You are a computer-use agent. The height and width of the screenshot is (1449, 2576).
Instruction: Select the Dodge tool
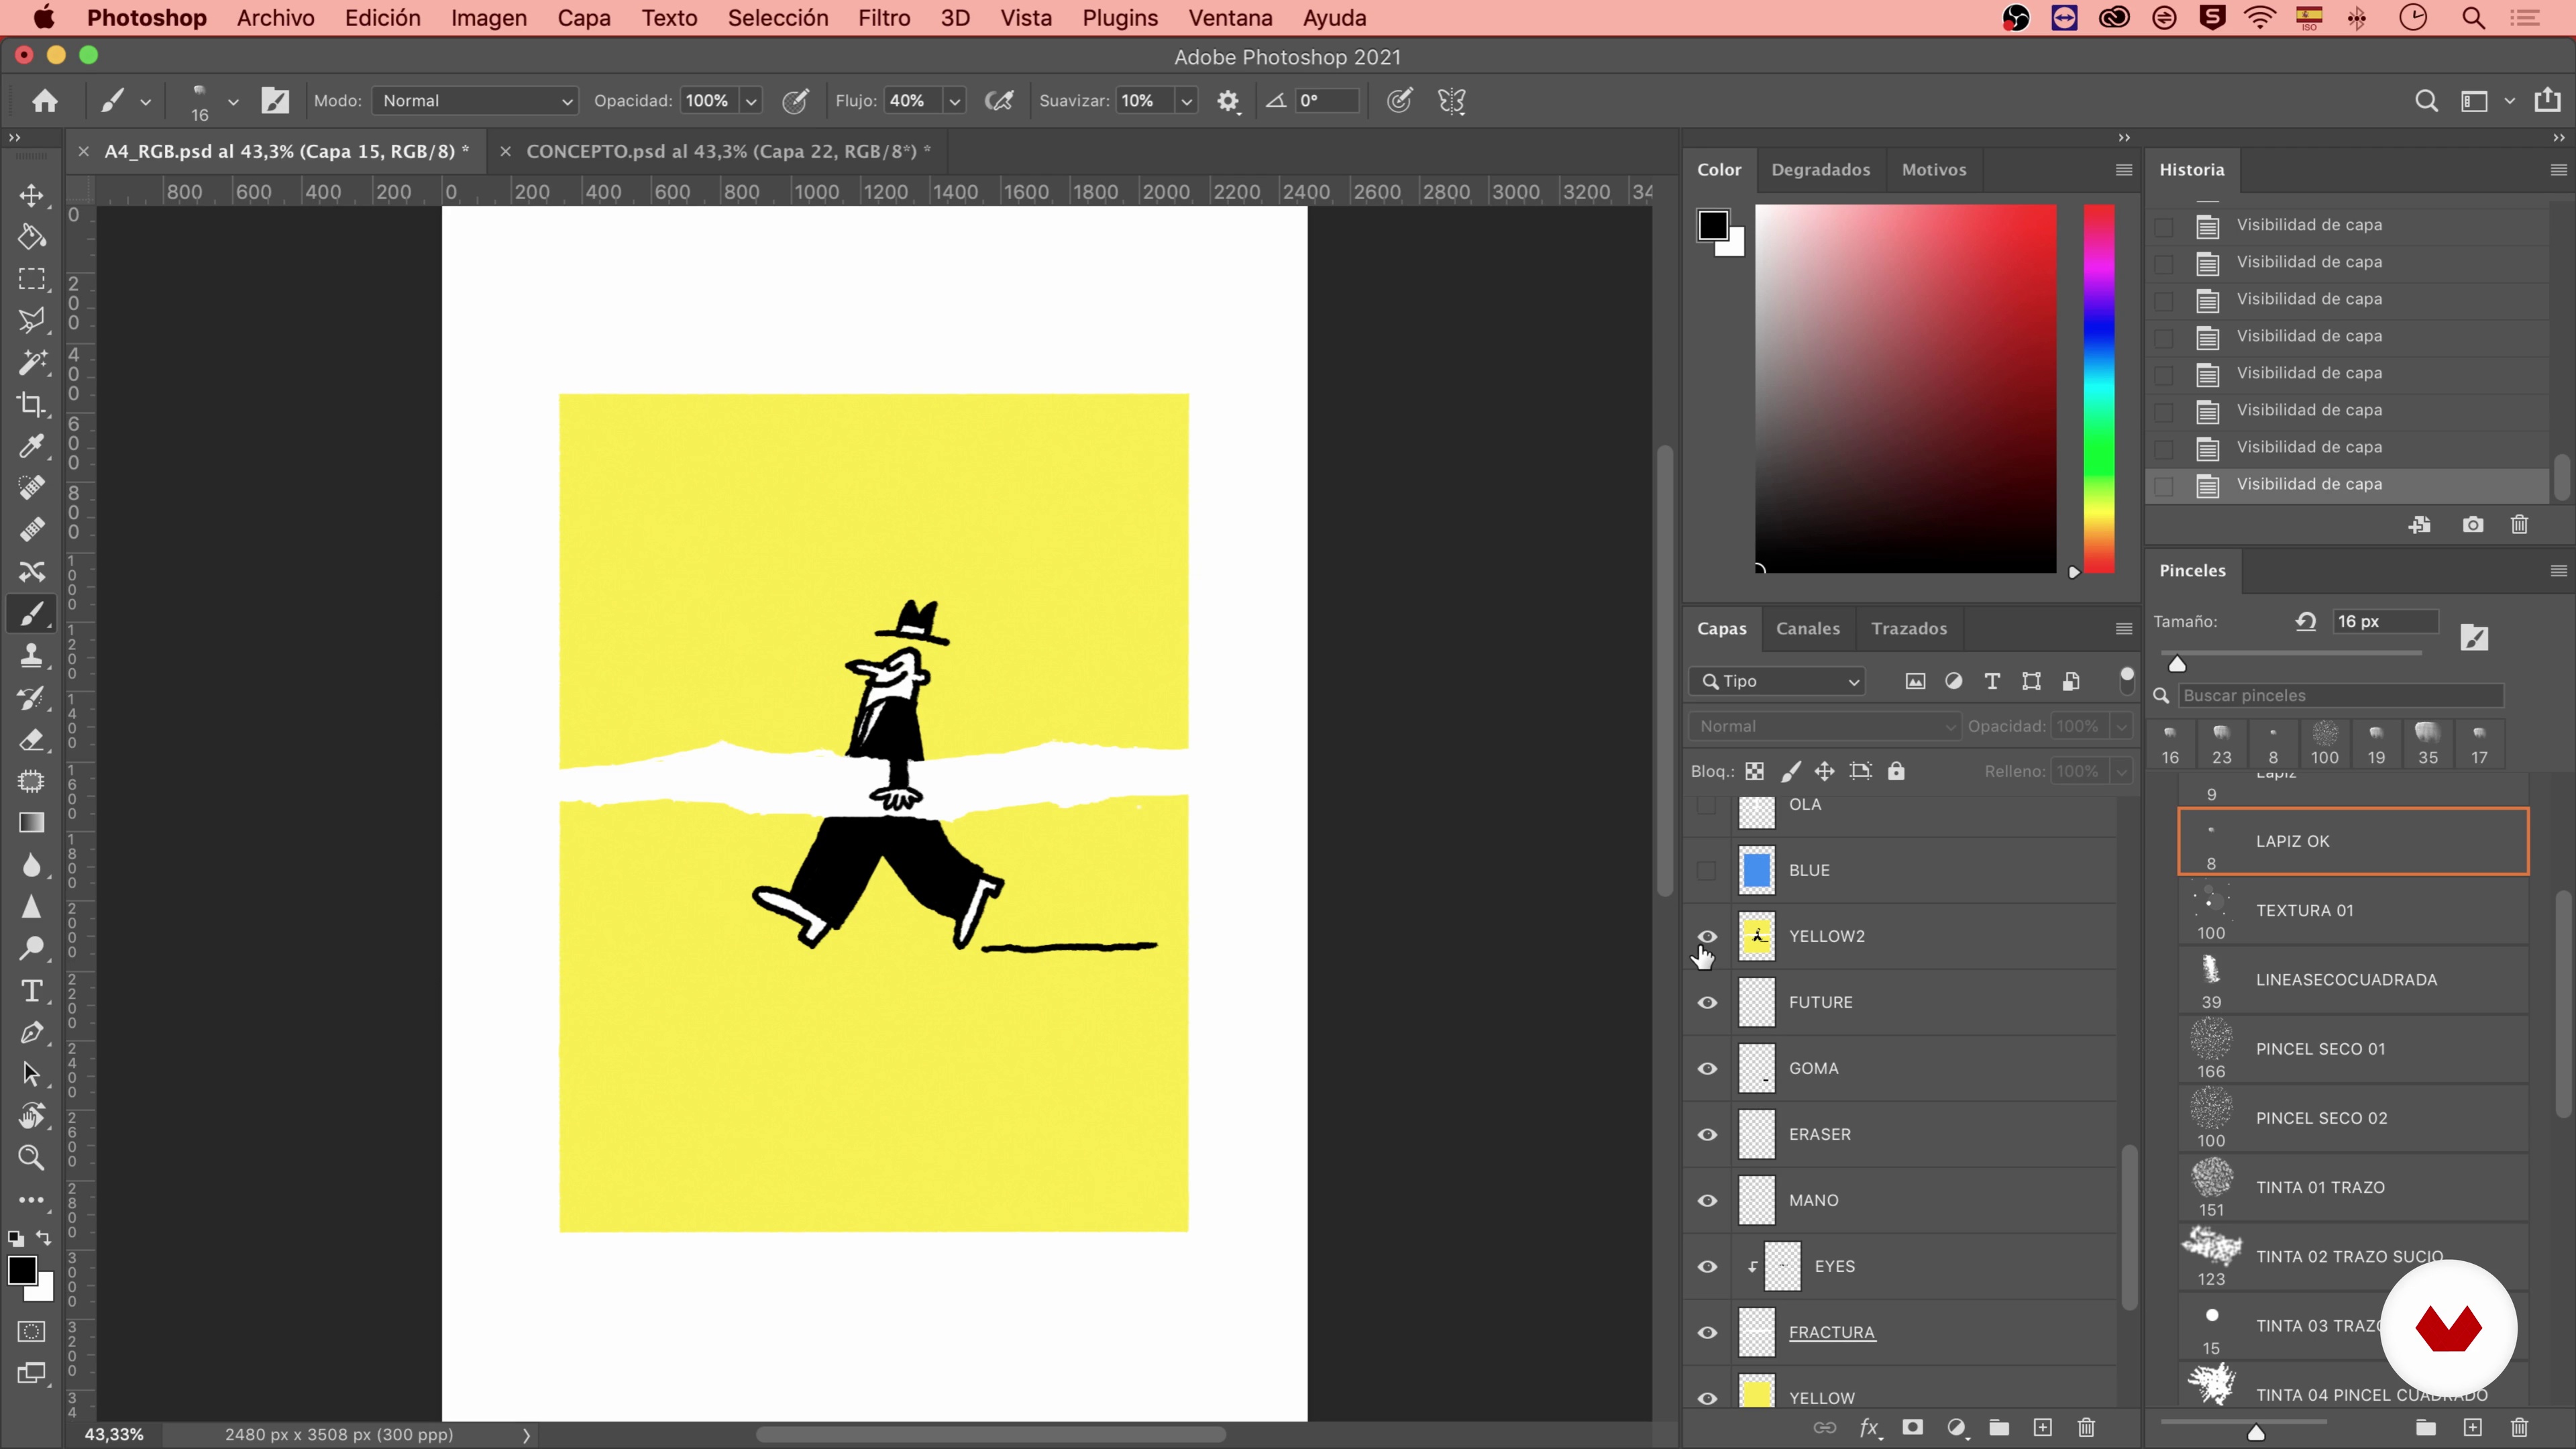click(x=31, y=948)
